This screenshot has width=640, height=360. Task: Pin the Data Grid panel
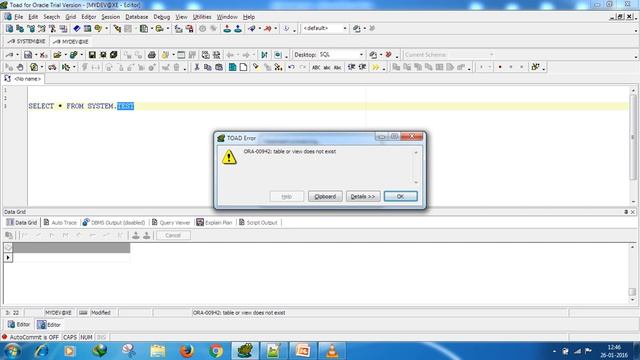[x=626, y=212]
